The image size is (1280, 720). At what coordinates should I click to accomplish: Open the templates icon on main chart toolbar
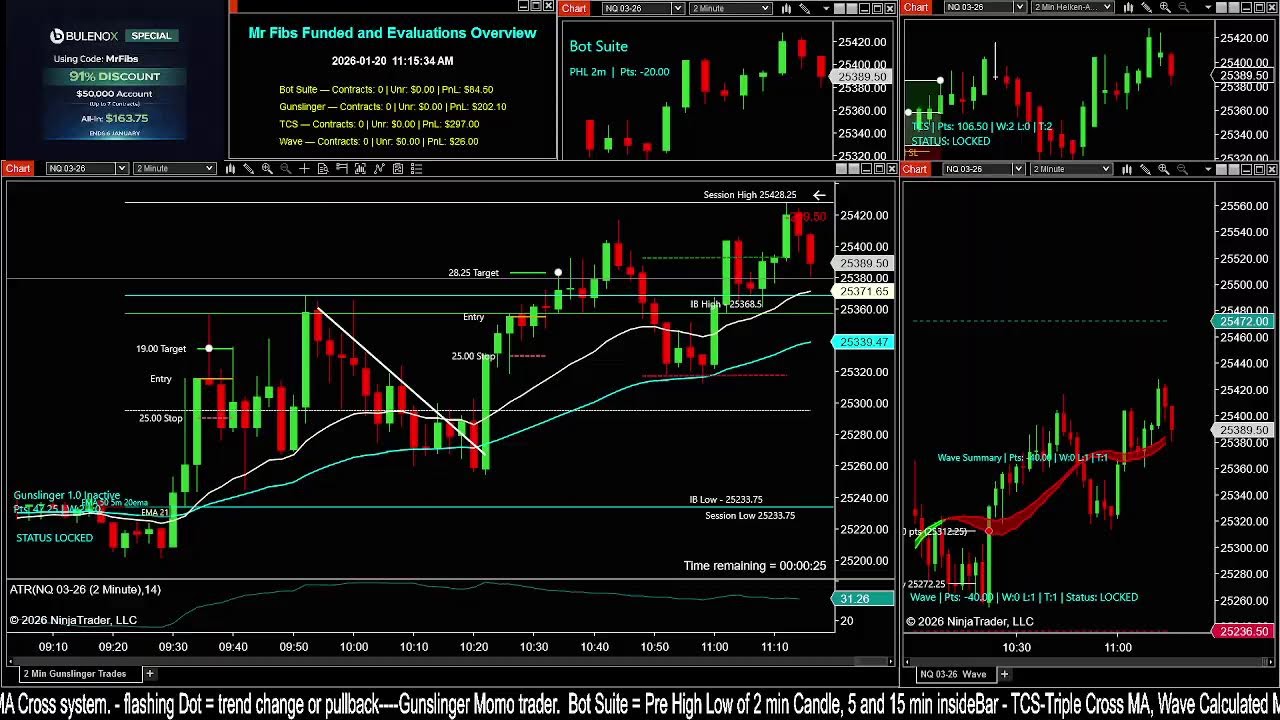(x=397, y=168)
